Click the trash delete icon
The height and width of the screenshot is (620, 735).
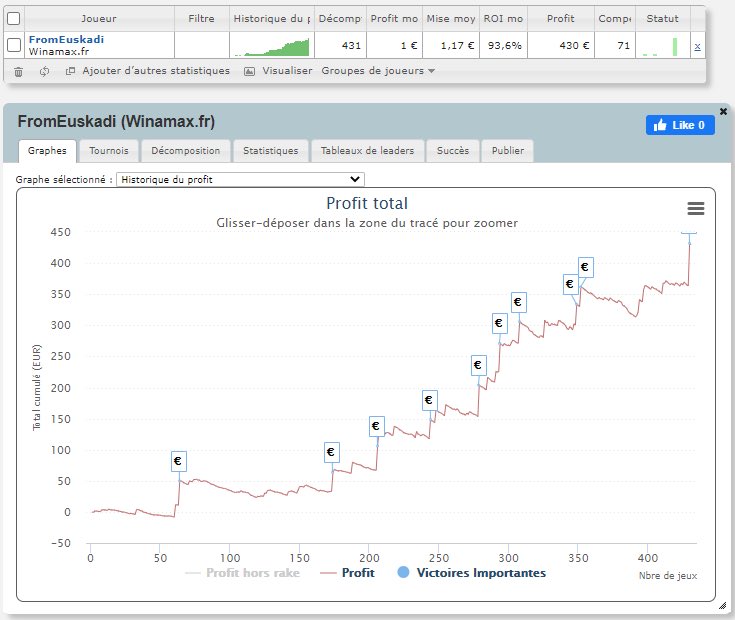pyautogui.click(x=18, y=71)
